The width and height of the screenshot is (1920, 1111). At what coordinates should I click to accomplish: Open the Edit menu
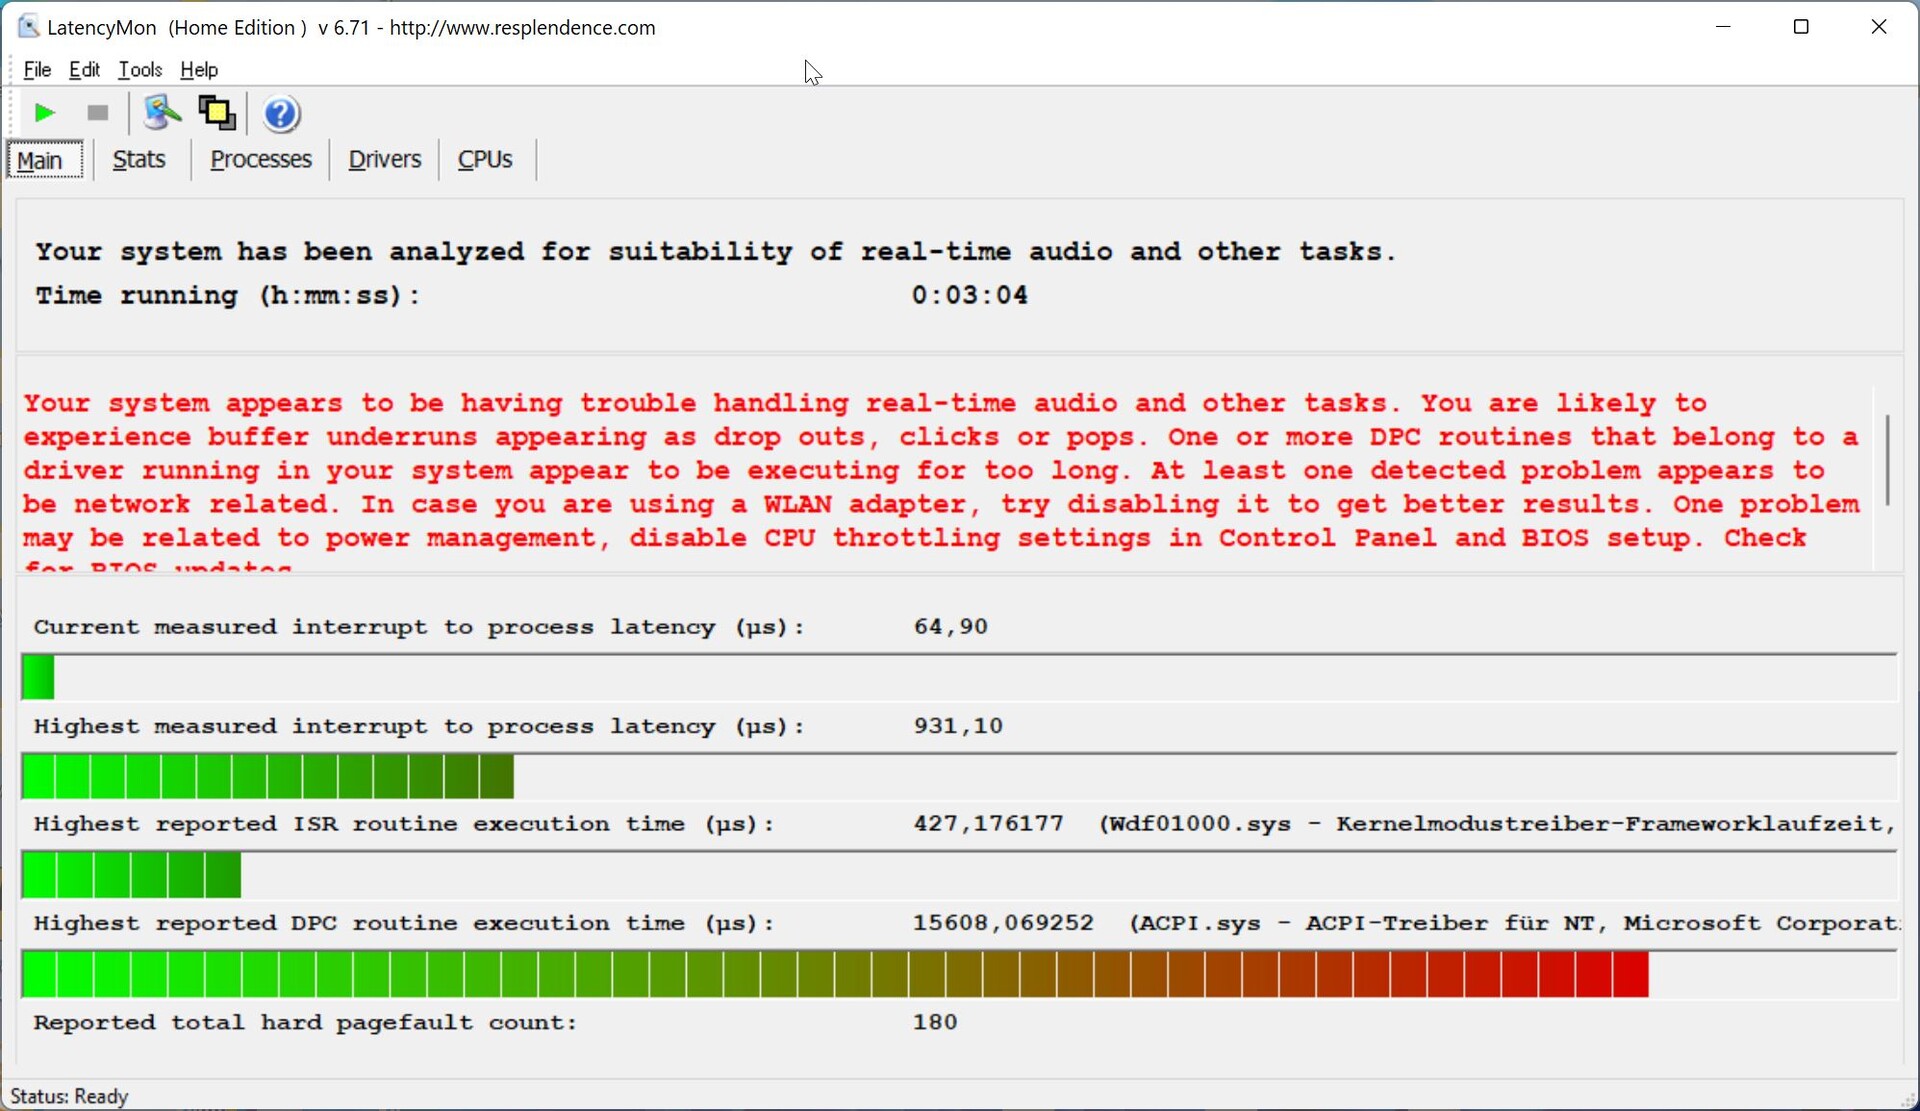pyautogui.click(x=84, y=70)
